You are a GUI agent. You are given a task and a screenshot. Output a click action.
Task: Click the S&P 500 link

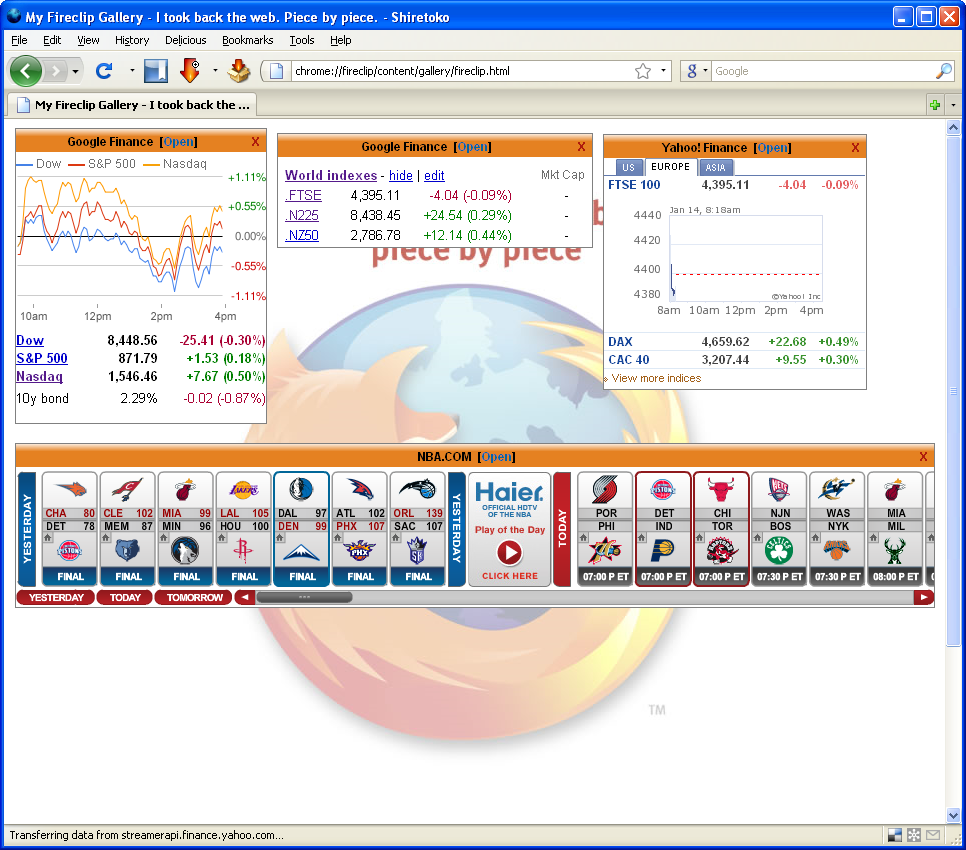tap(42, 358)
